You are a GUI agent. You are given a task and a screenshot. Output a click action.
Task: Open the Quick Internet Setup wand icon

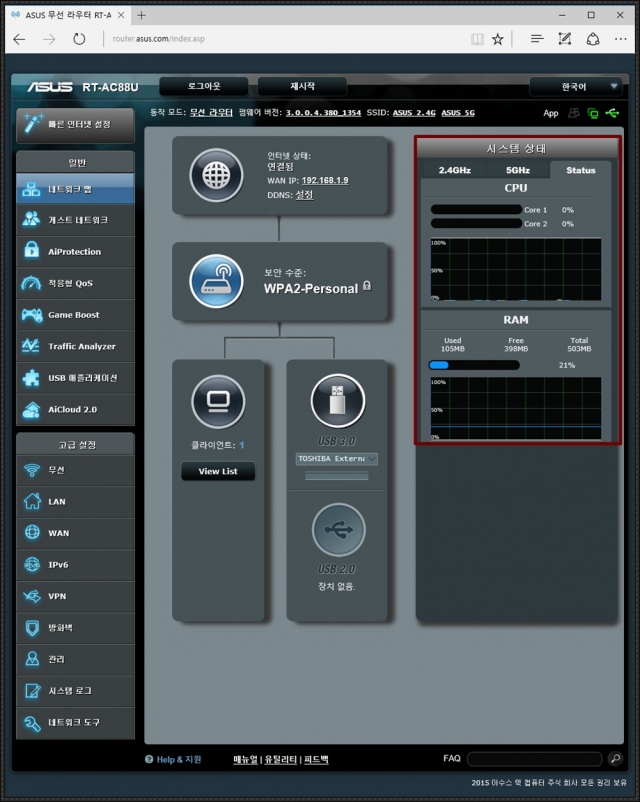click(33, 123)
